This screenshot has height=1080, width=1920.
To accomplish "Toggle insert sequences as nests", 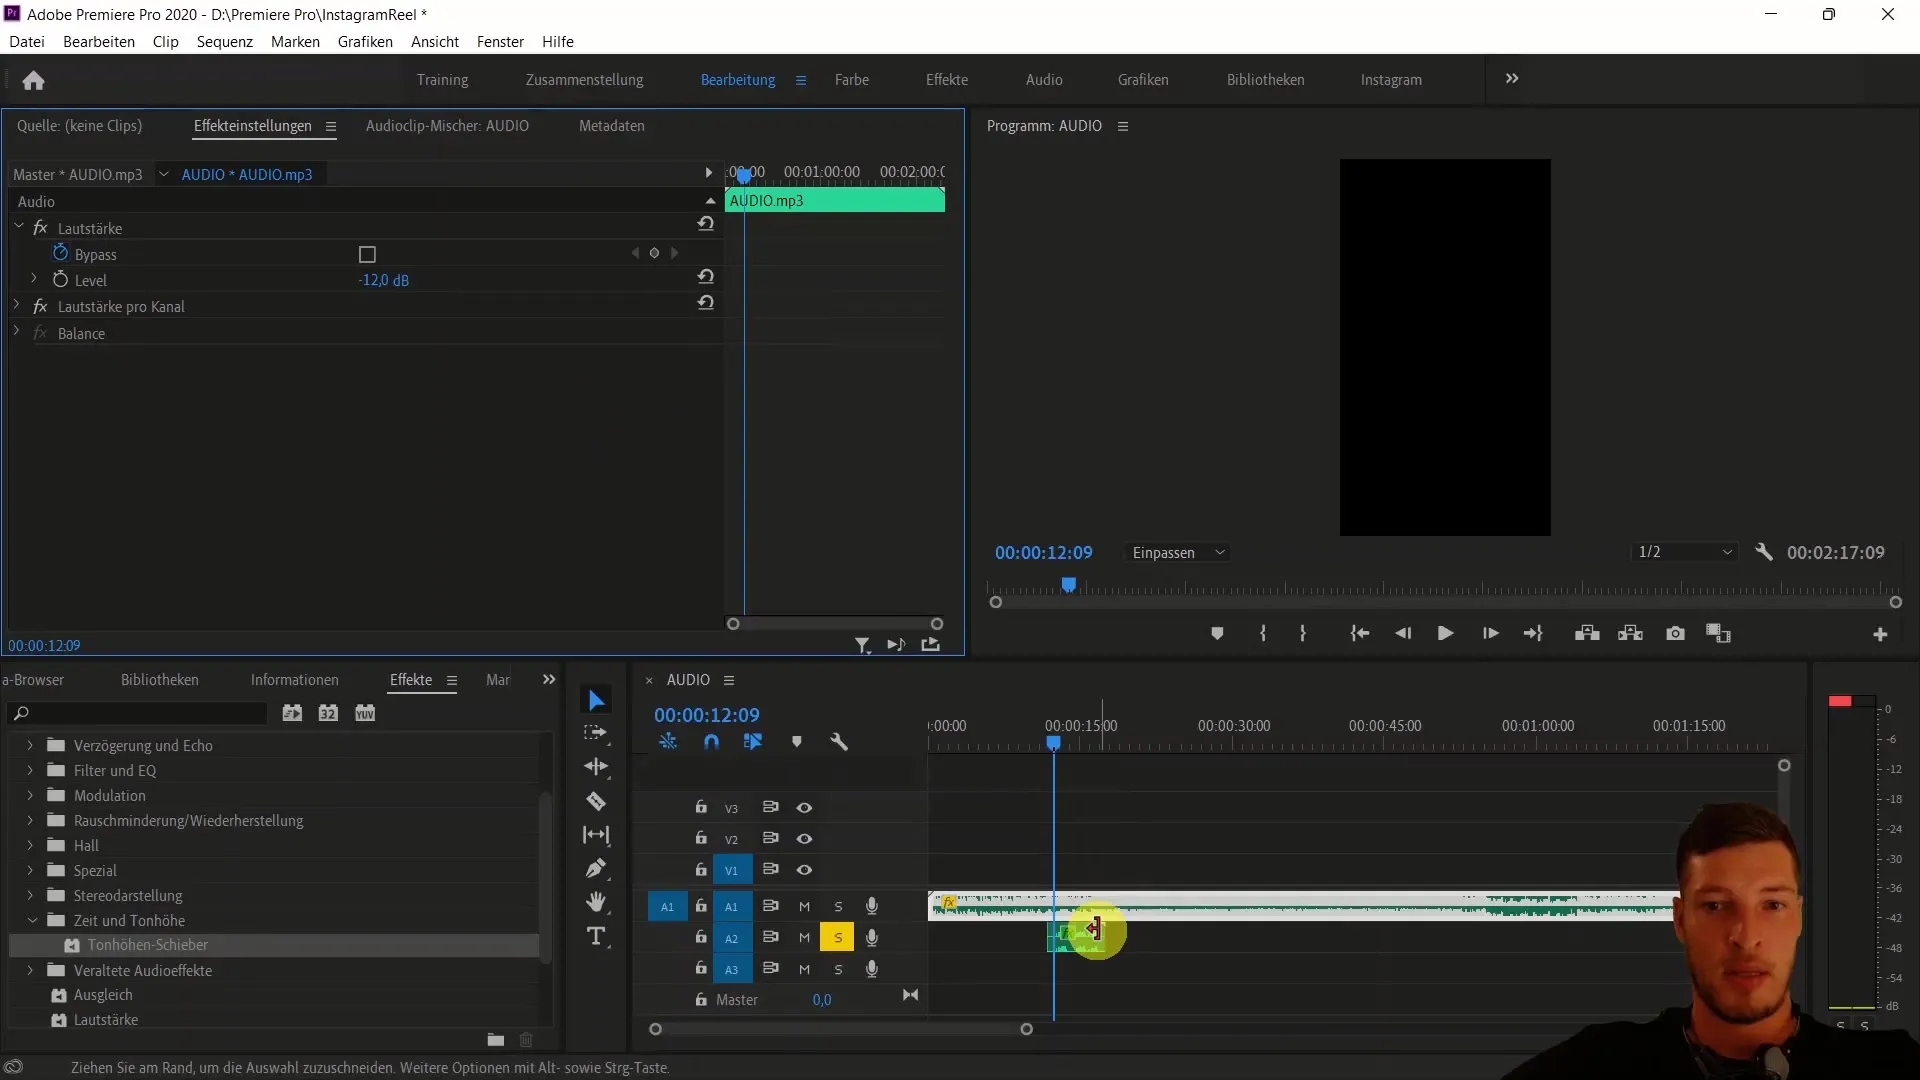I will tap(668, 742).
